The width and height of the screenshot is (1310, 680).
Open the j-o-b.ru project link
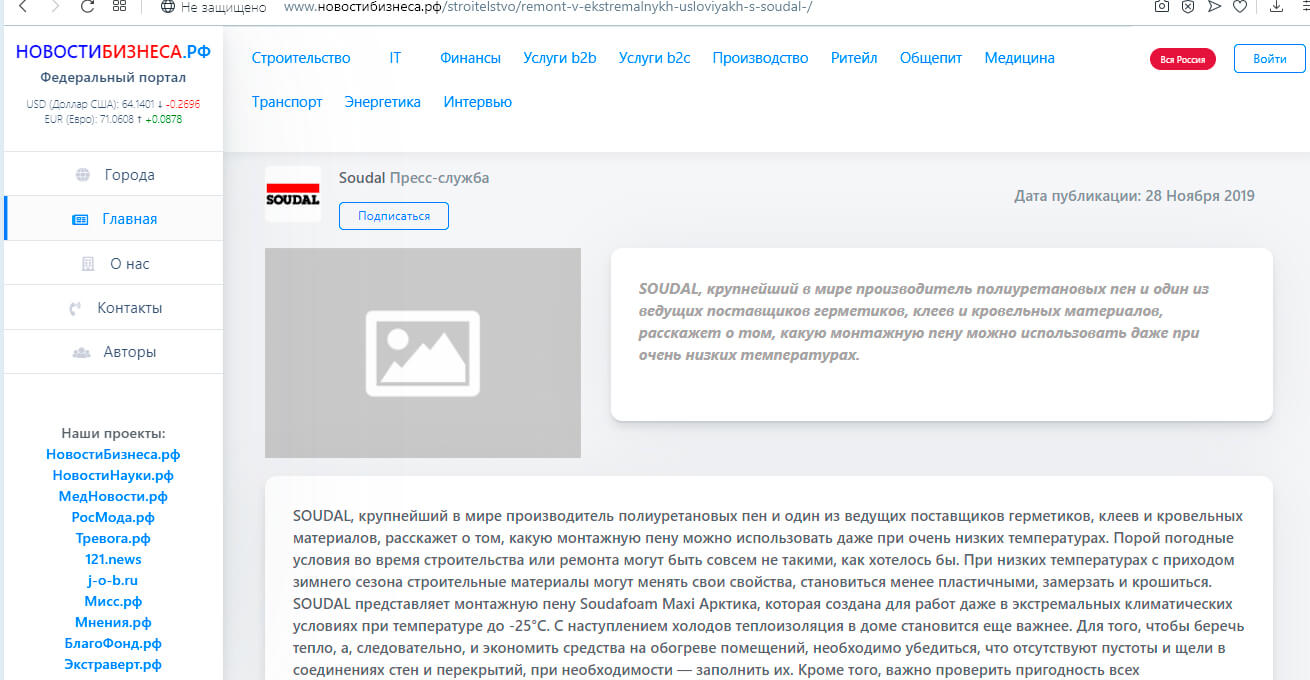113,580
